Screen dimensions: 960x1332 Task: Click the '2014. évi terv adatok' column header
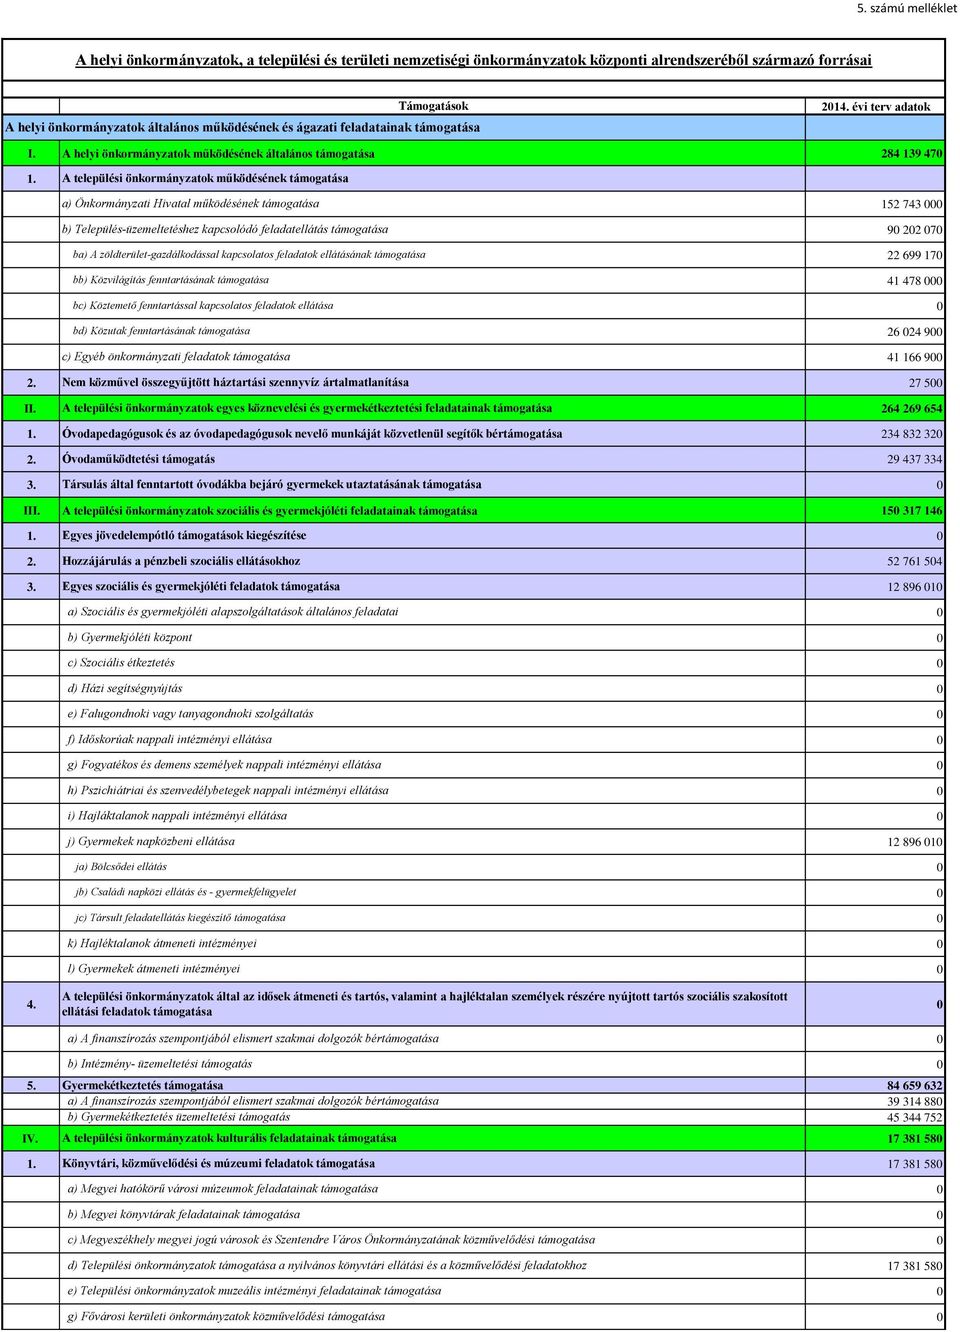[876, 107]
